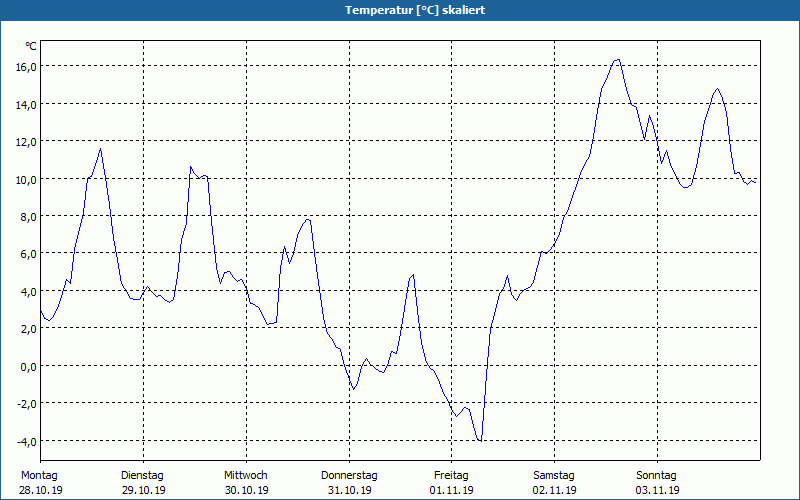Click the Samstag day label
The height and width of the screenshot is (500, 800).
(x=554, y=476)
